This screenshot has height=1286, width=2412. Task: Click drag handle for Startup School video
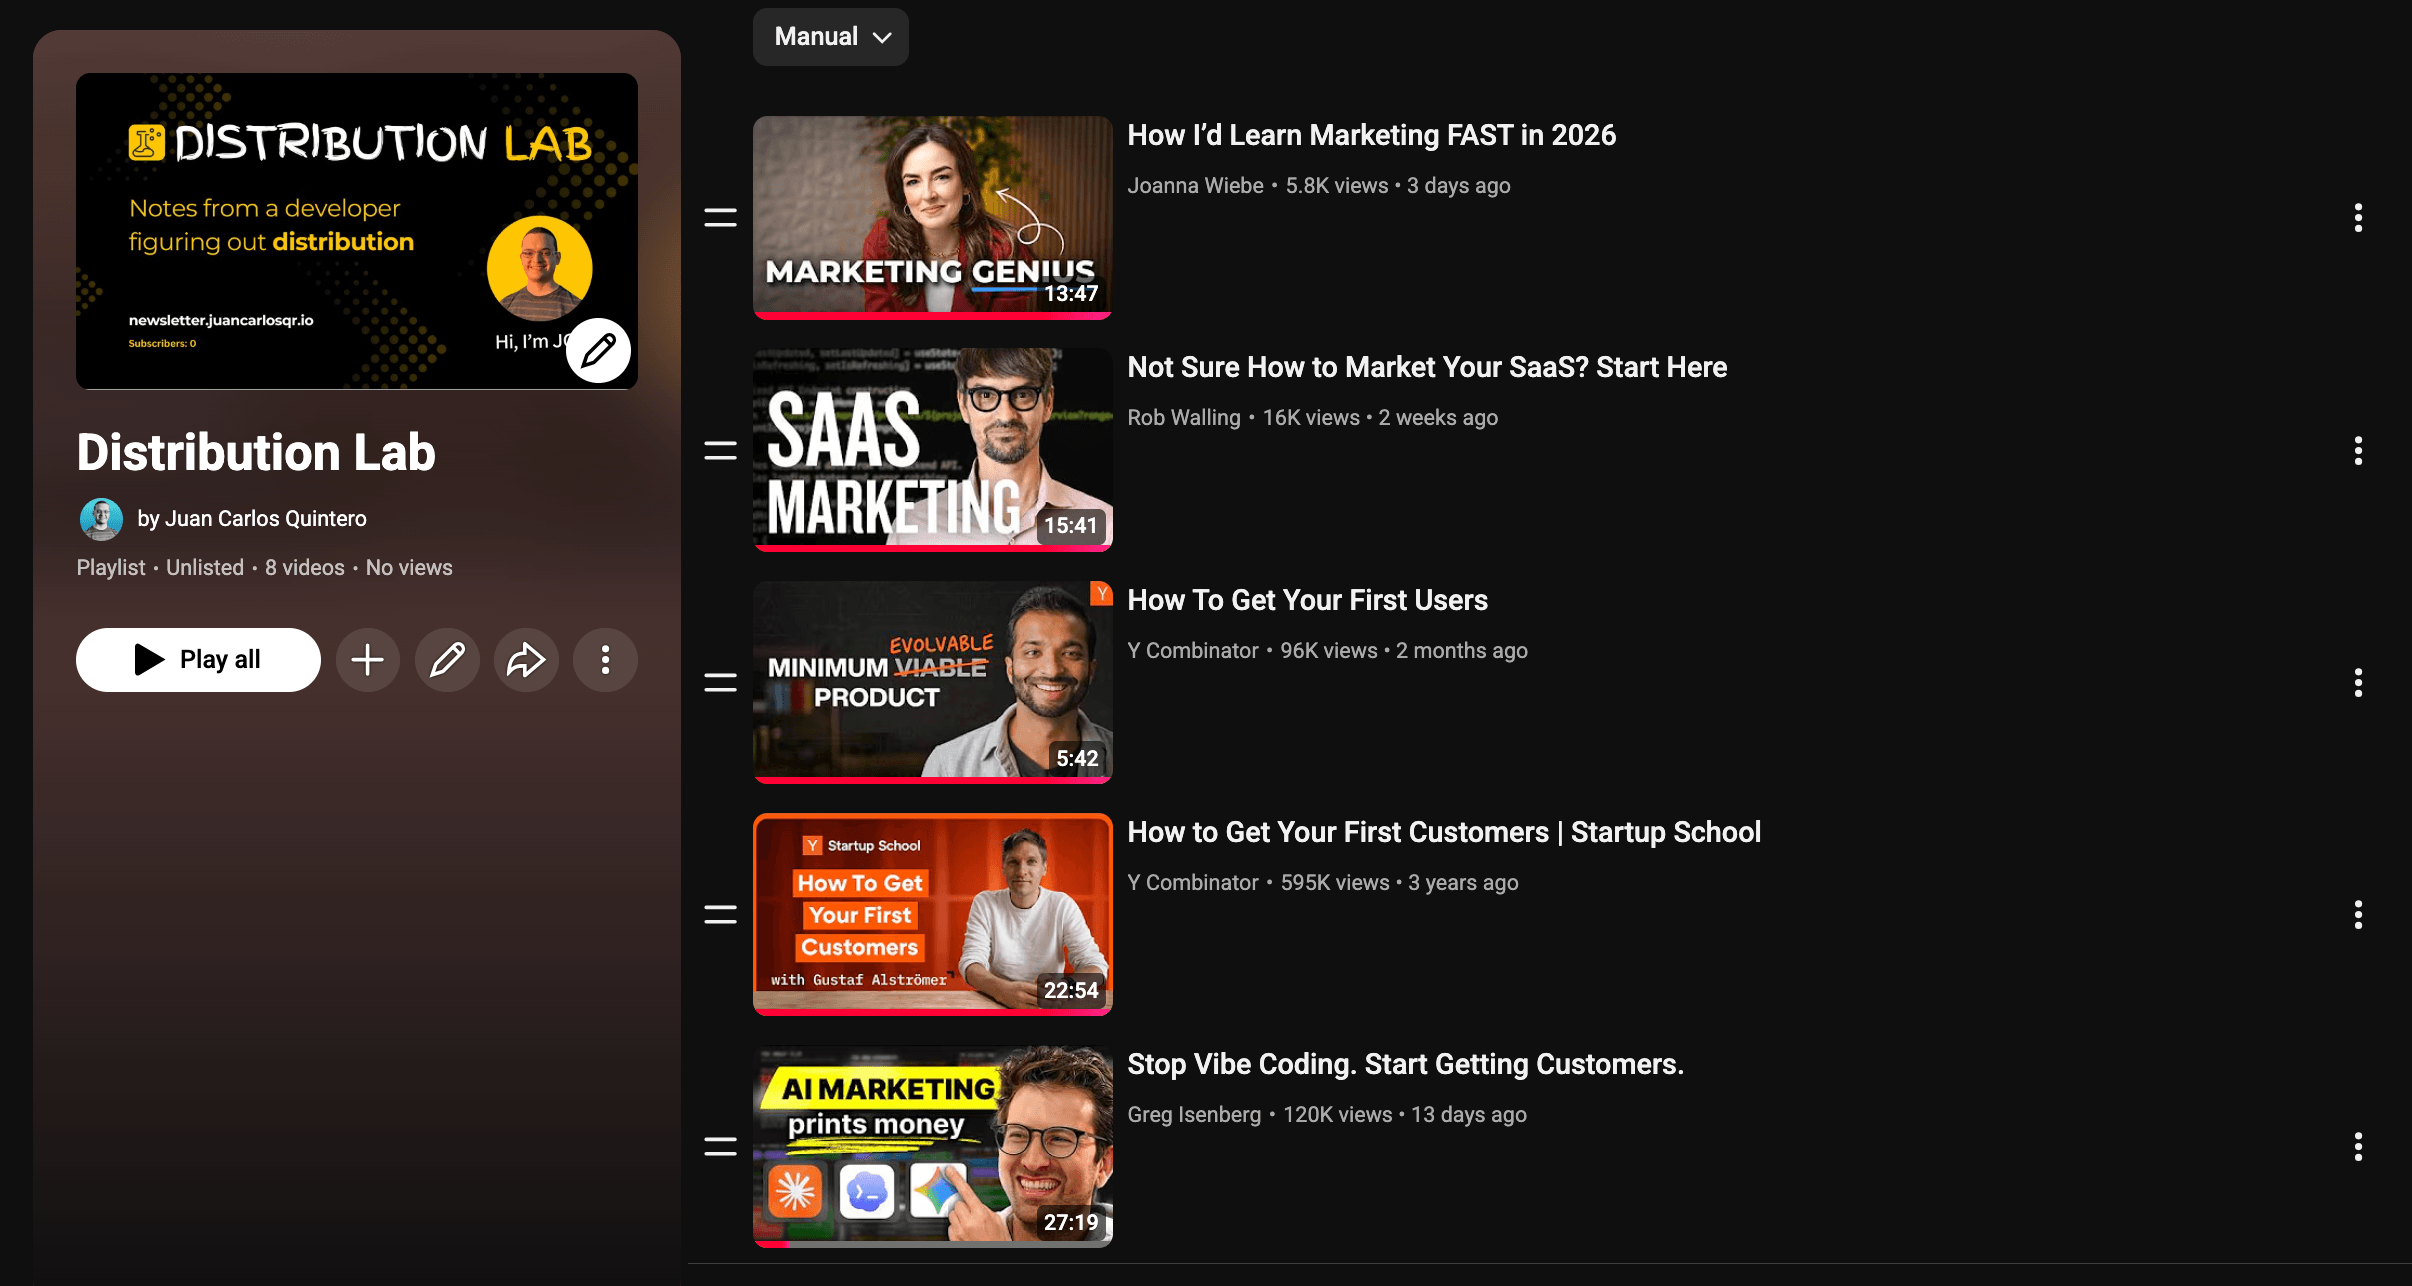720,914
